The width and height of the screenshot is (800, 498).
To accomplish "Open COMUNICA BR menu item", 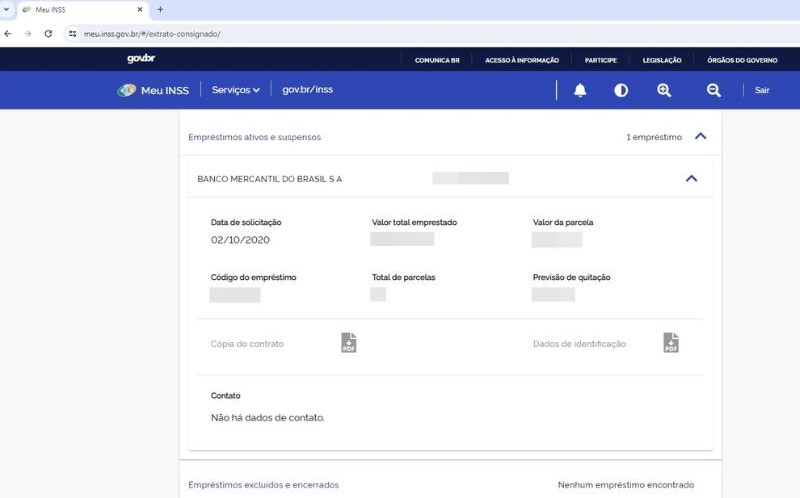I will tap(437, 60).
